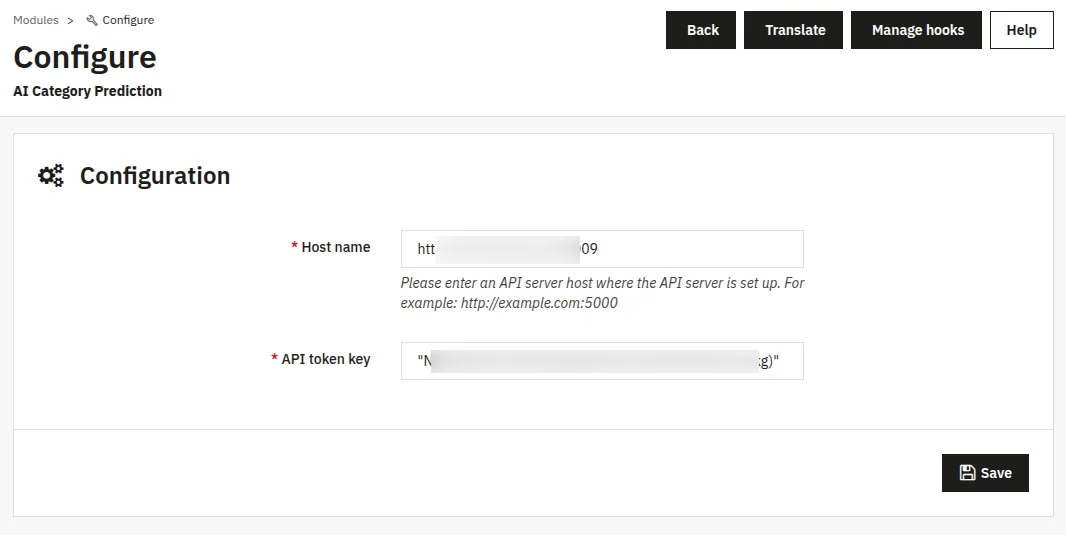Click the Configure breadcrumb item
Viewport: 1066px width, 535px height.
(x=128, y=20)
